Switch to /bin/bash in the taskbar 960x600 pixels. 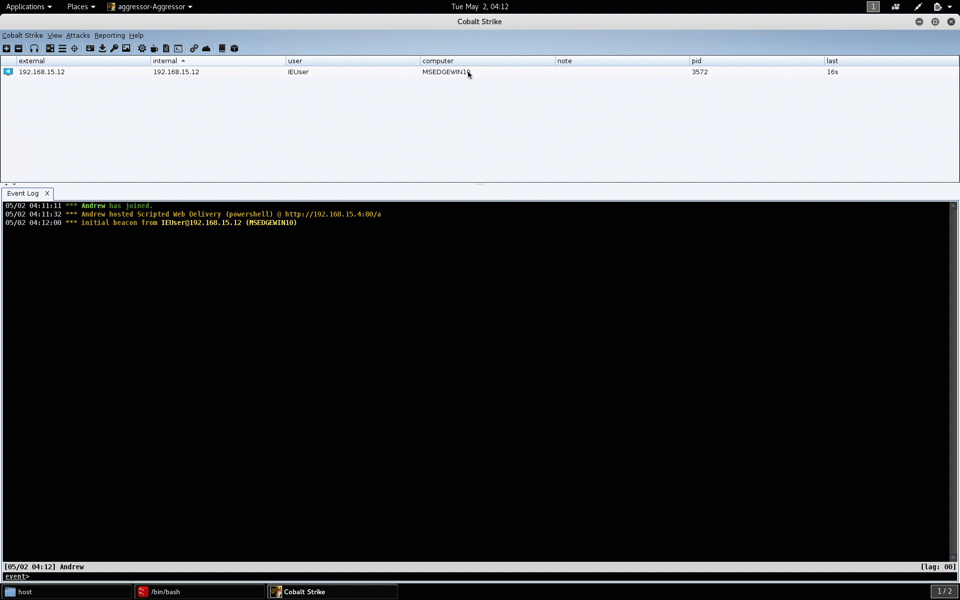pos(200,592)
